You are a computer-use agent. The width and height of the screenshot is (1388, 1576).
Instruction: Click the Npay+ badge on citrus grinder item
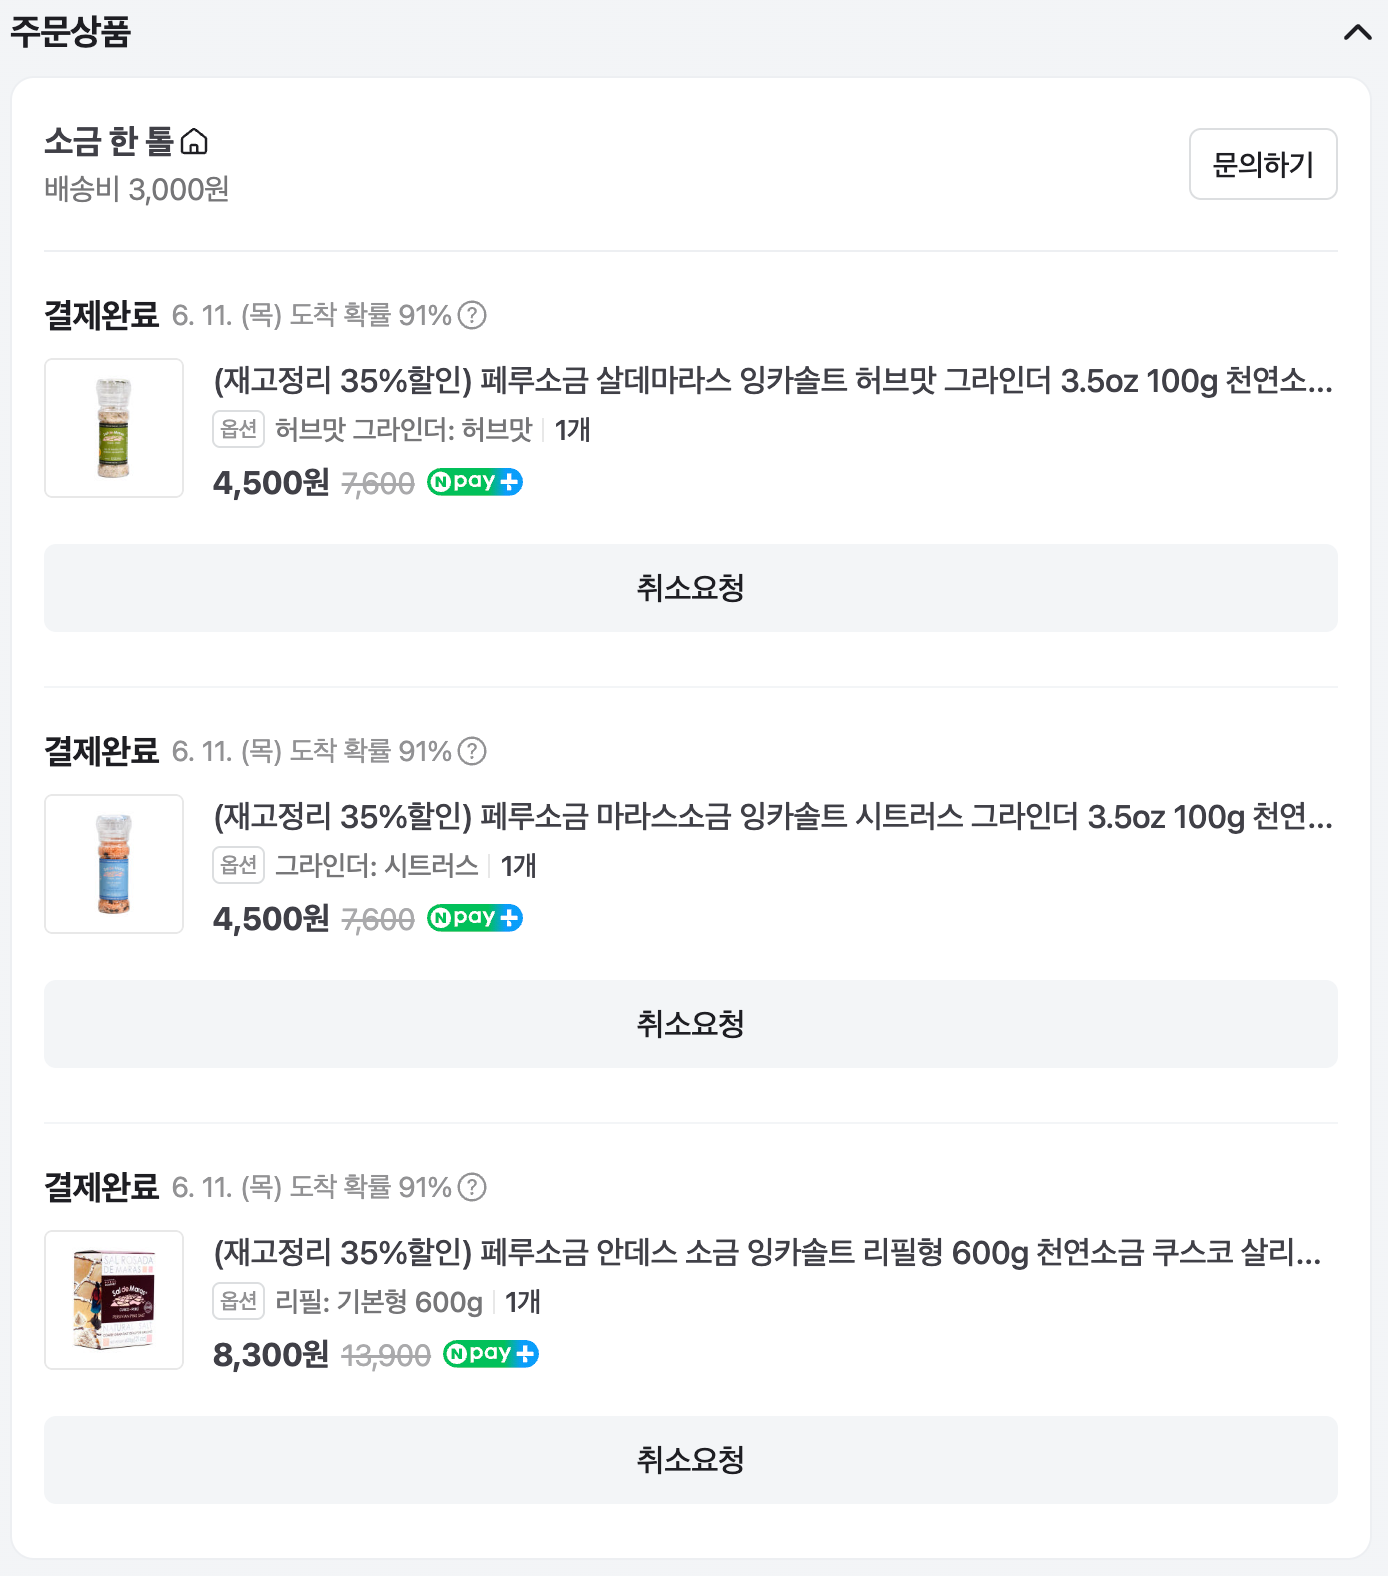tap(475, 918)
